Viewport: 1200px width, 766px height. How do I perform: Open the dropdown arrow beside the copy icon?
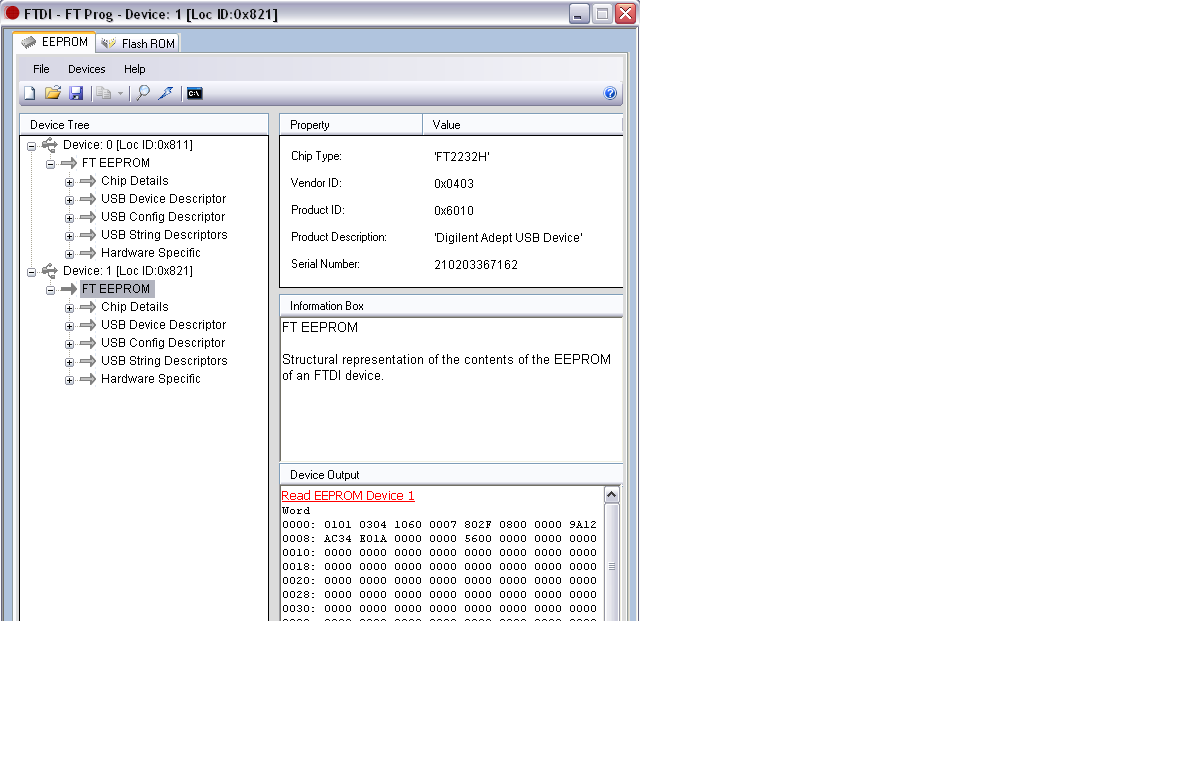click(x=120, y=94)
